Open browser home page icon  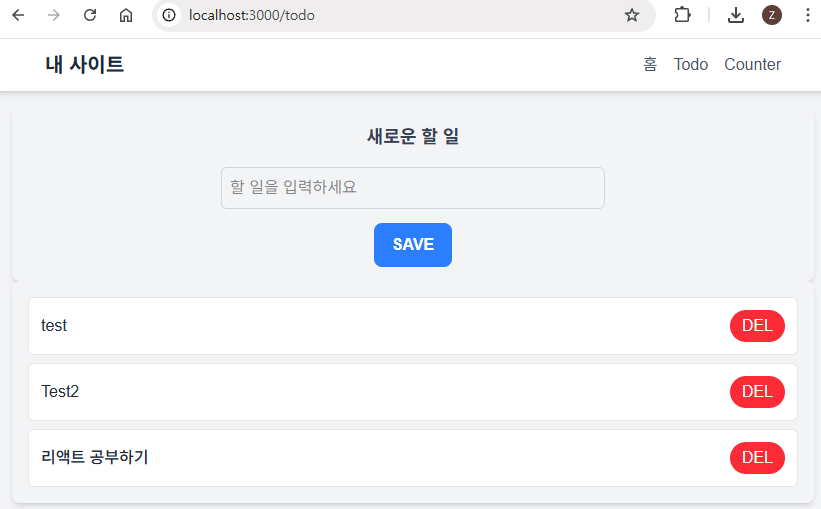[126, 15]
